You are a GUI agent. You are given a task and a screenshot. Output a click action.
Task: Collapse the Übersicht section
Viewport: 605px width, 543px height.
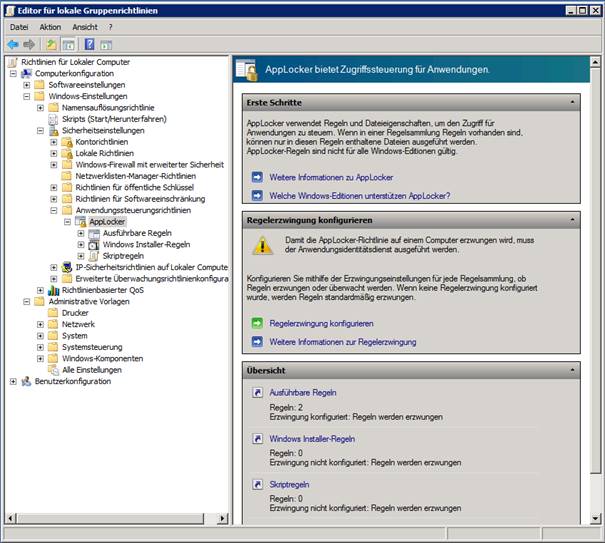click(x=572, y=370)
